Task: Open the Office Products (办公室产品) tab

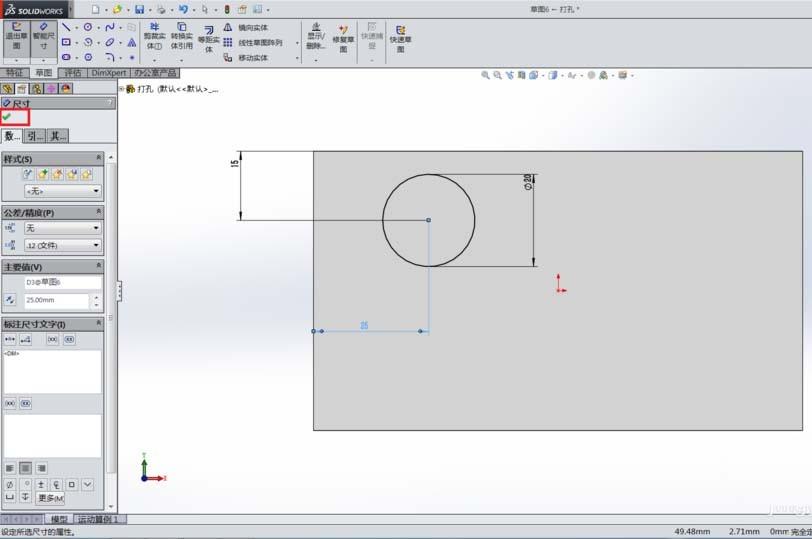Action: (155, 73)
